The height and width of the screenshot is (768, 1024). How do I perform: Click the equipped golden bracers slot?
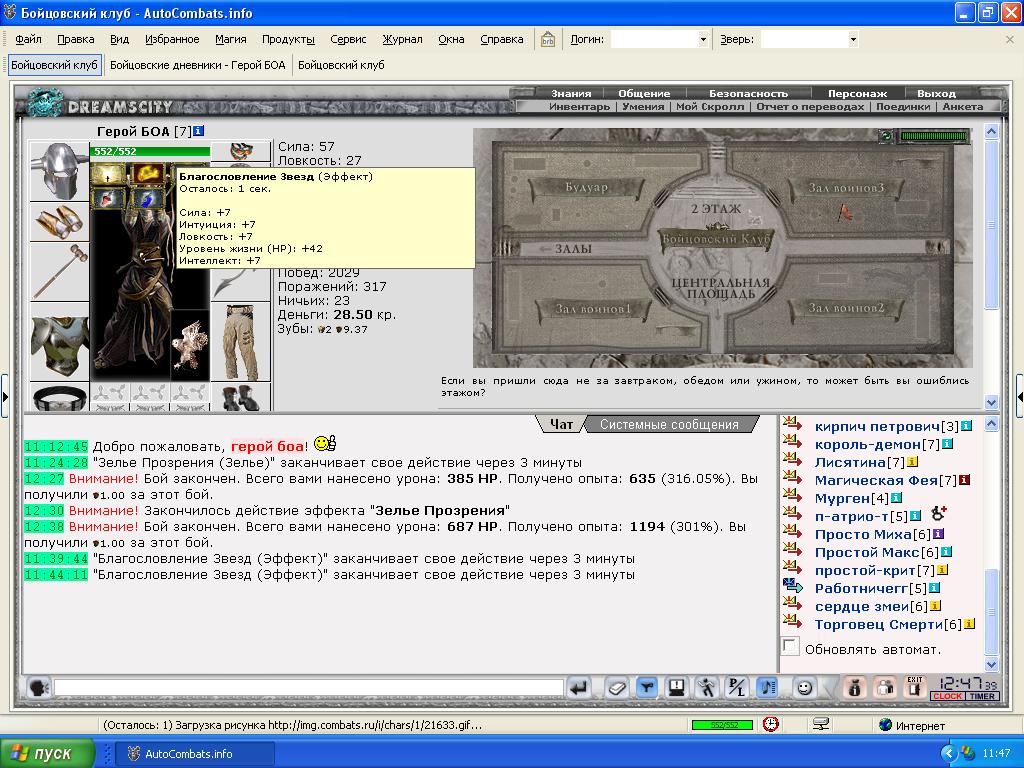pyautogui.click(x=59, y=222)
